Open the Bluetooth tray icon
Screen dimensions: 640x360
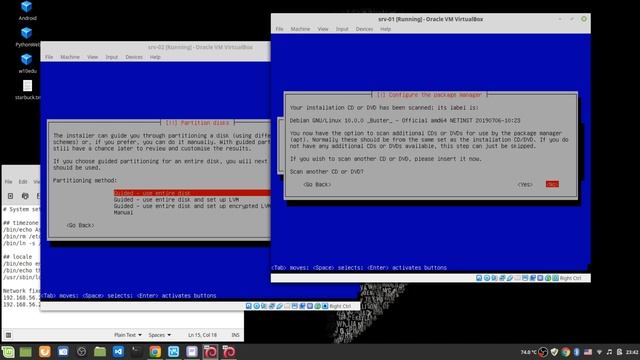576,352
